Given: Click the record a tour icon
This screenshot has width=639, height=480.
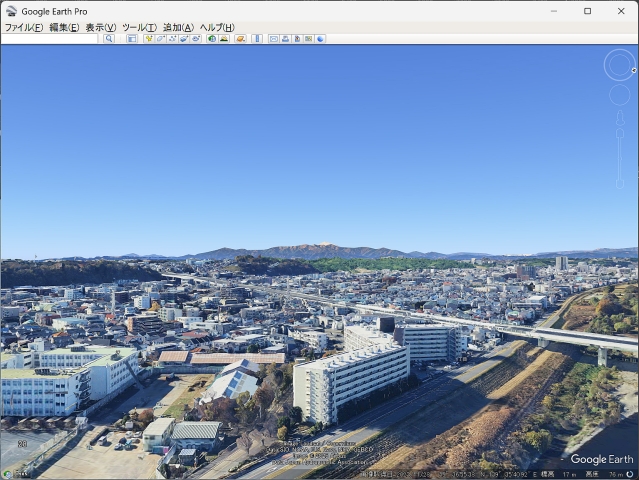Looking at the screenshot, I should pos(196,39).
